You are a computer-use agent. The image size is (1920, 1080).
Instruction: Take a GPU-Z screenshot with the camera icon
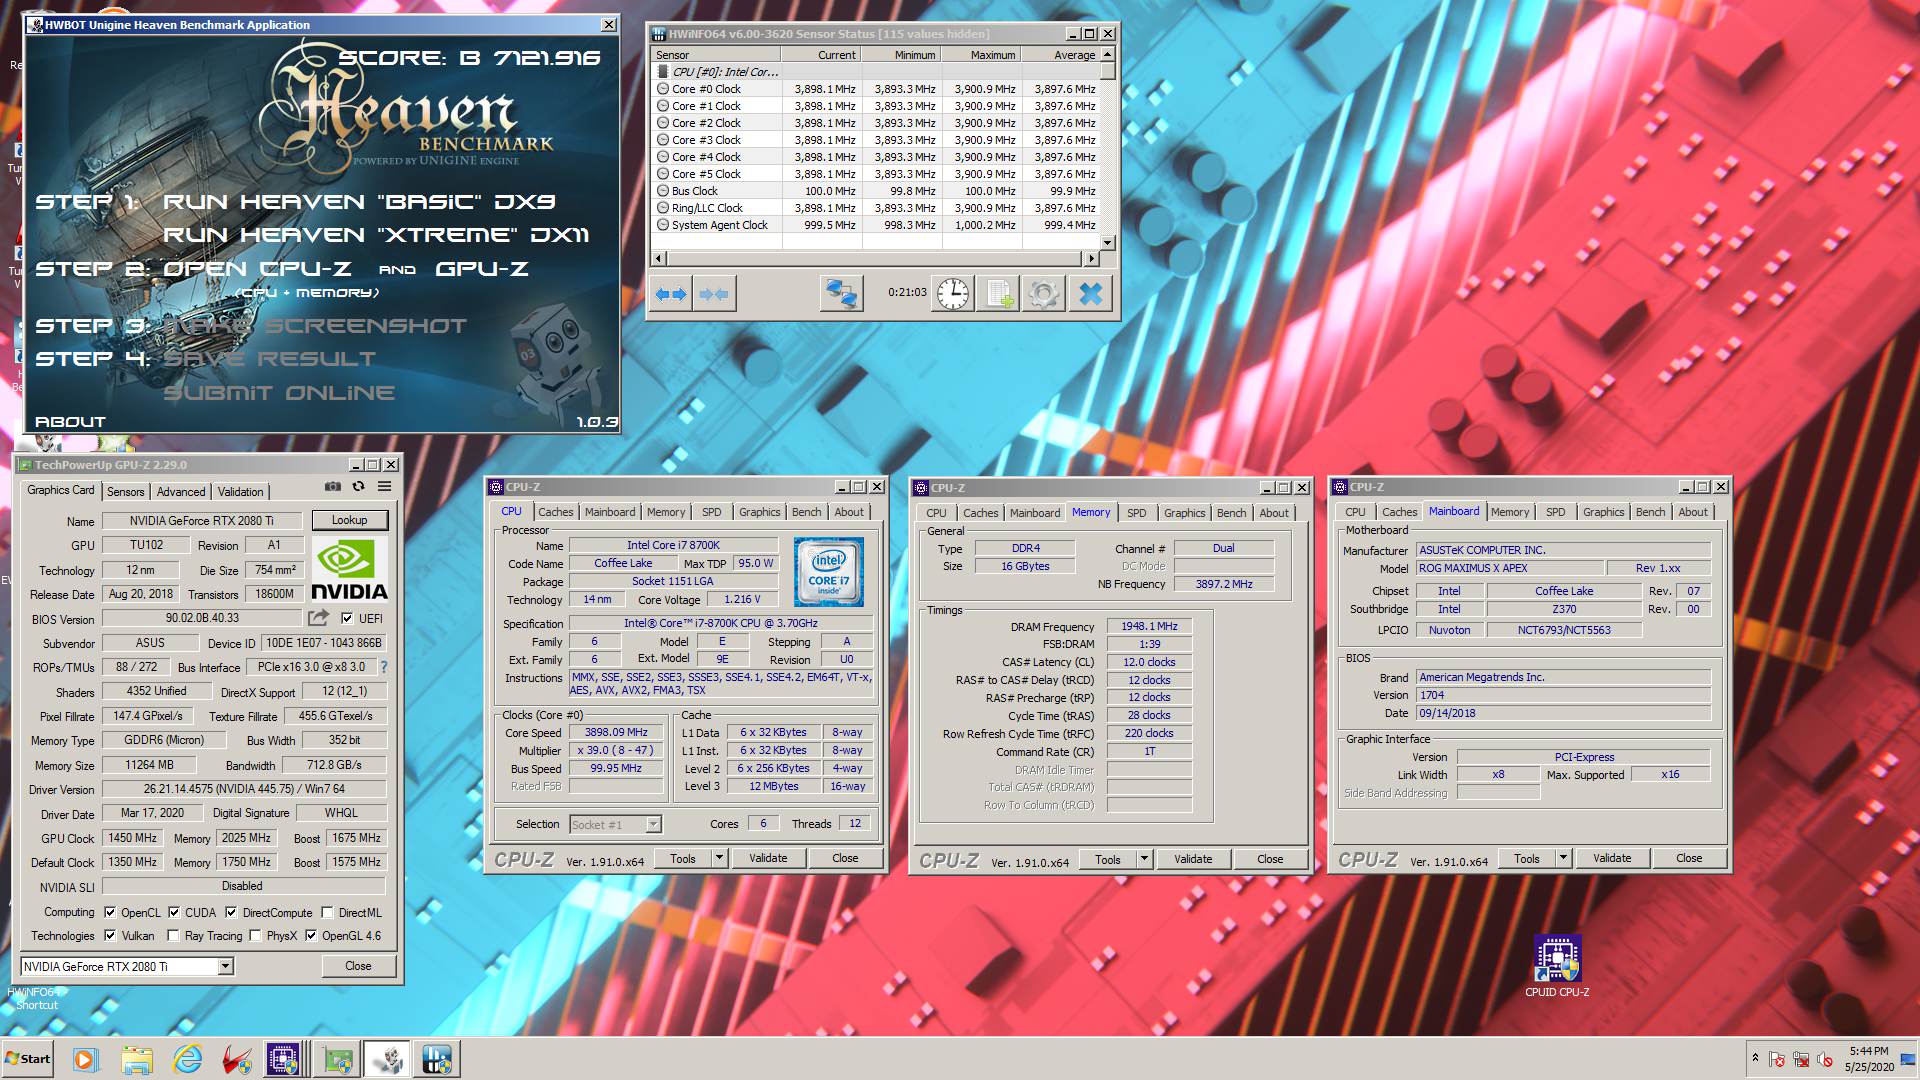333,487
